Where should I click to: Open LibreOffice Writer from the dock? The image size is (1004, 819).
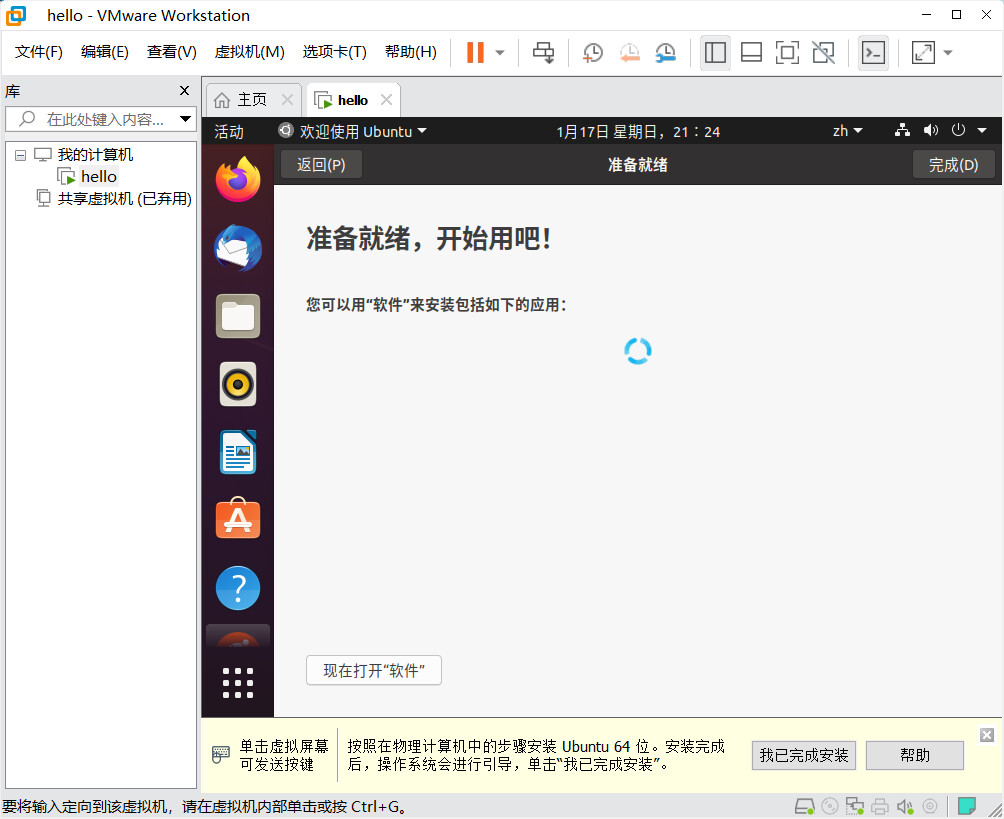click(x=238, y=452)
